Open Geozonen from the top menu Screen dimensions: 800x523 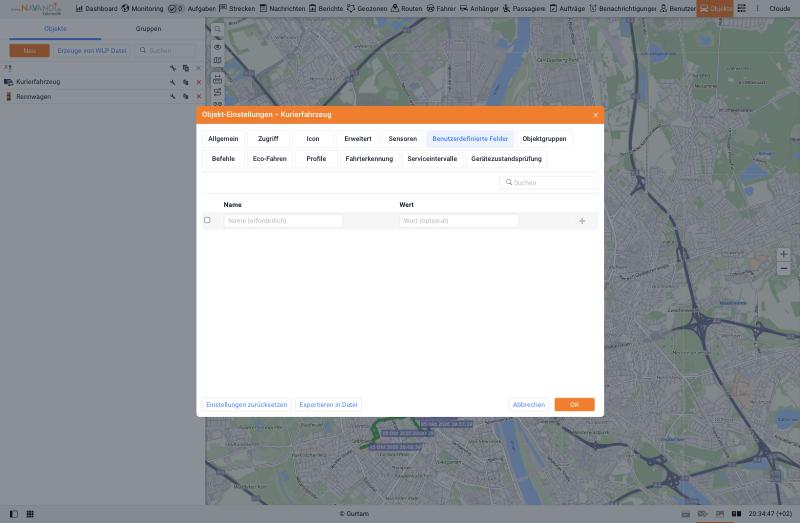367,9
